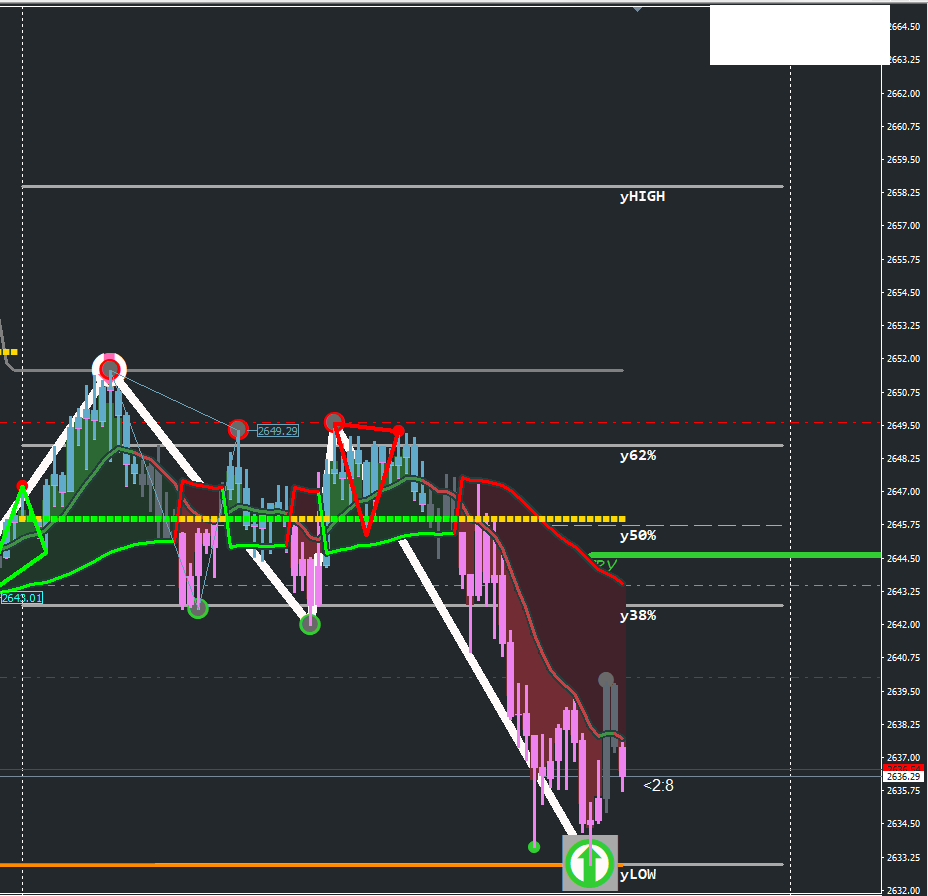
Task: Click the small green dot below the long pink wick
Action: 534,847
